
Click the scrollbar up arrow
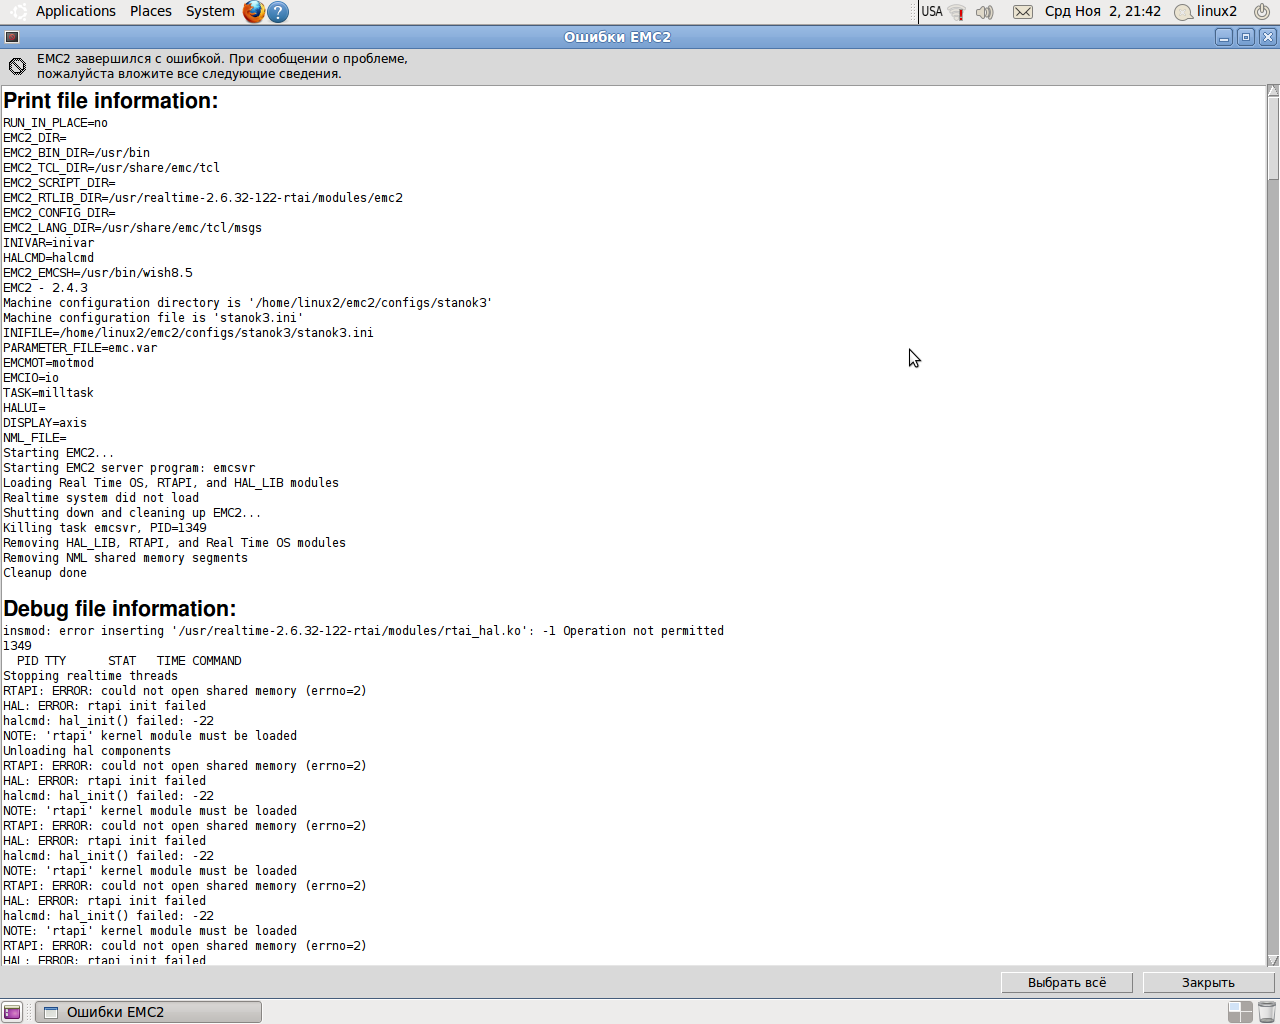tap(1273, 91)
